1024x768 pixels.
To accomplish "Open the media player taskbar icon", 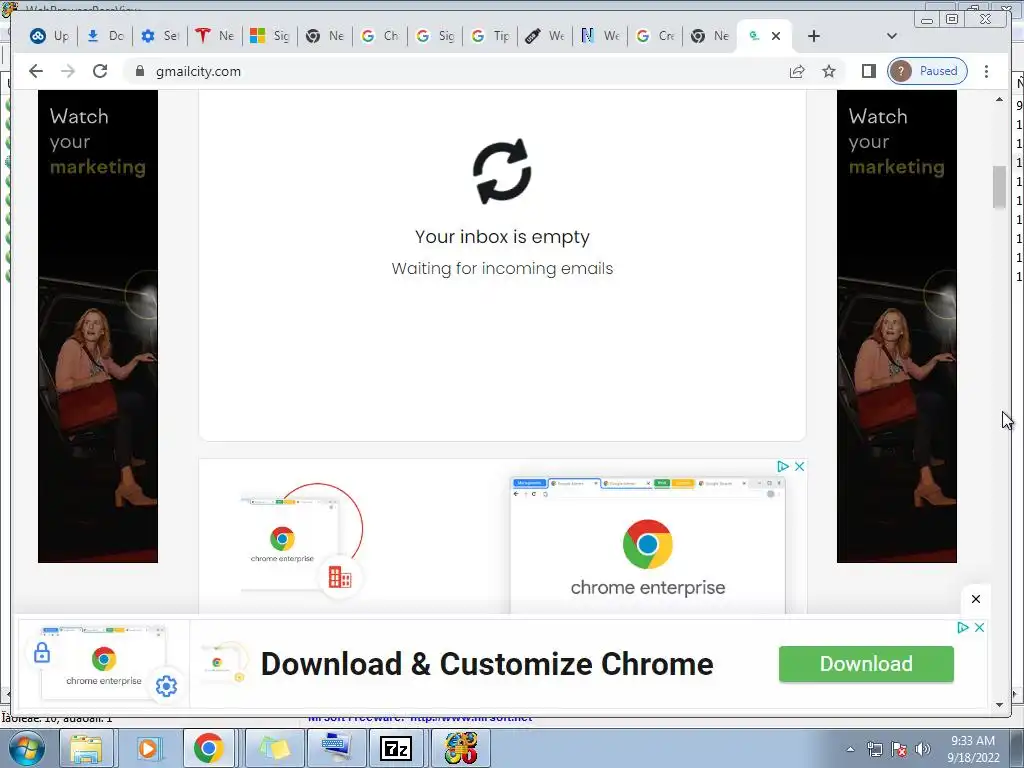I will point(148,748).
